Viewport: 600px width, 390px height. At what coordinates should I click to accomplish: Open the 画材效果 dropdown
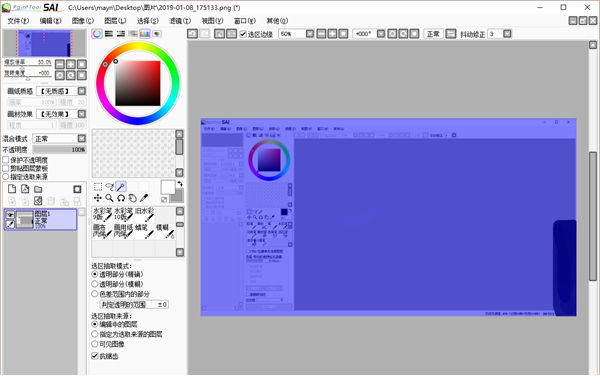coord(82,114)
